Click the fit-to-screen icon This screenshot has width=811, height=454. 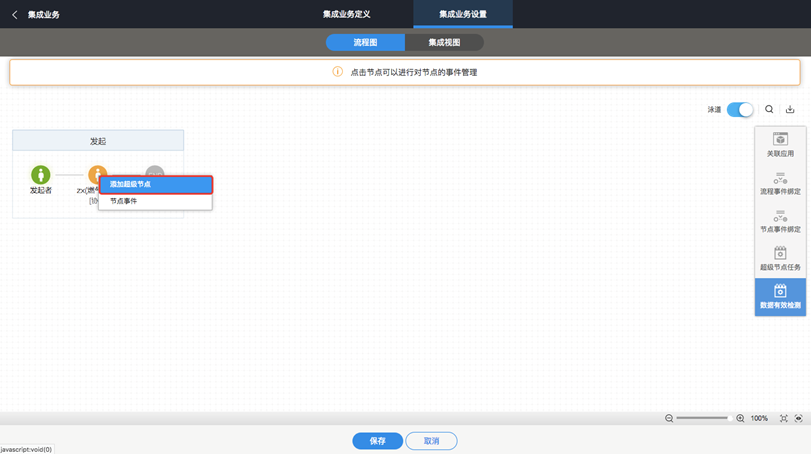pyautogui.click(x=784, y=418)
